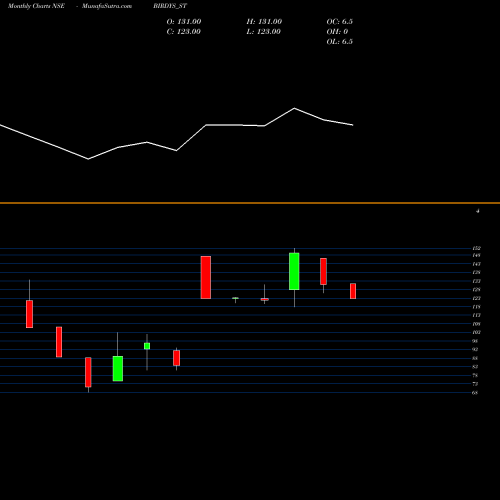The height and width of the screenshot is (500, 500).
Task: Select the 'L: 123.00' low value
Action: click(263, 32)
